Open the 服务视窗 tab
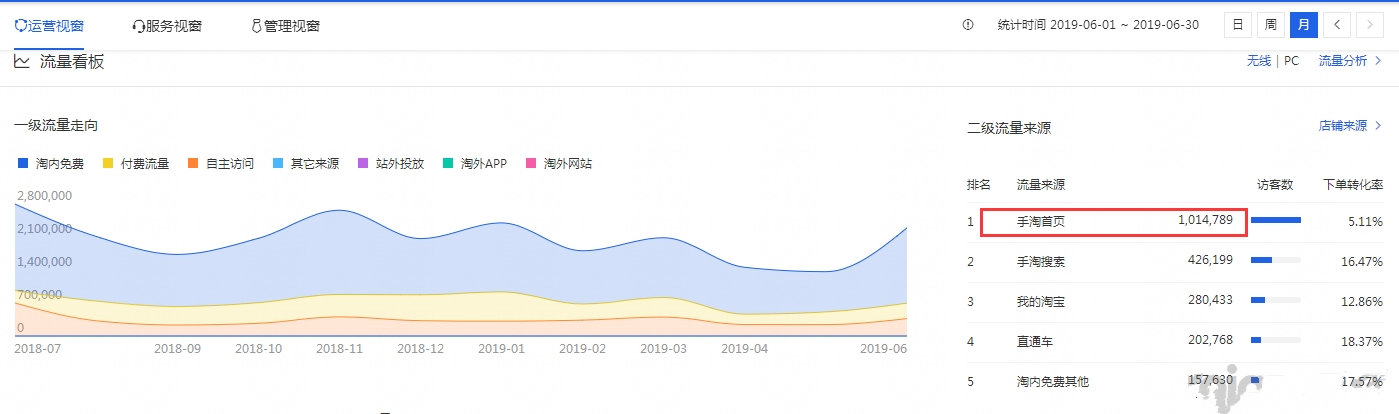This screenshot has height=414, width=1399. coord(167,26)
